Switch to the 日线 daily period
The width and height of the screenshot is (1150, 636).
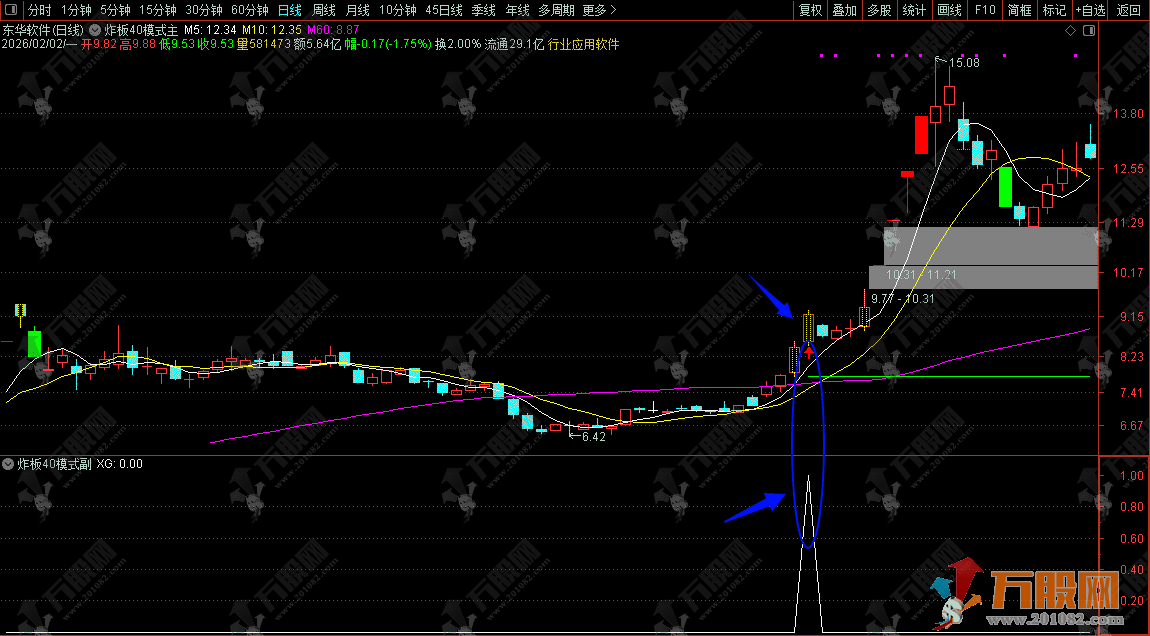click(x=289, y=10)
